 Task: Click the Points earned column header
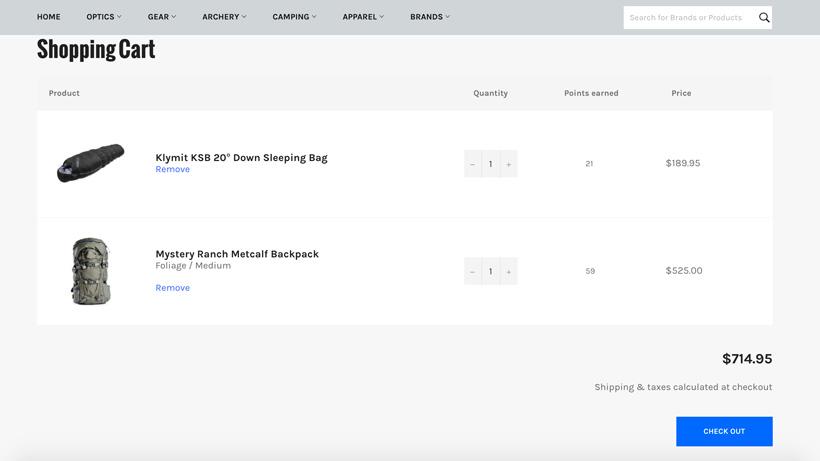tap(591, 93)
